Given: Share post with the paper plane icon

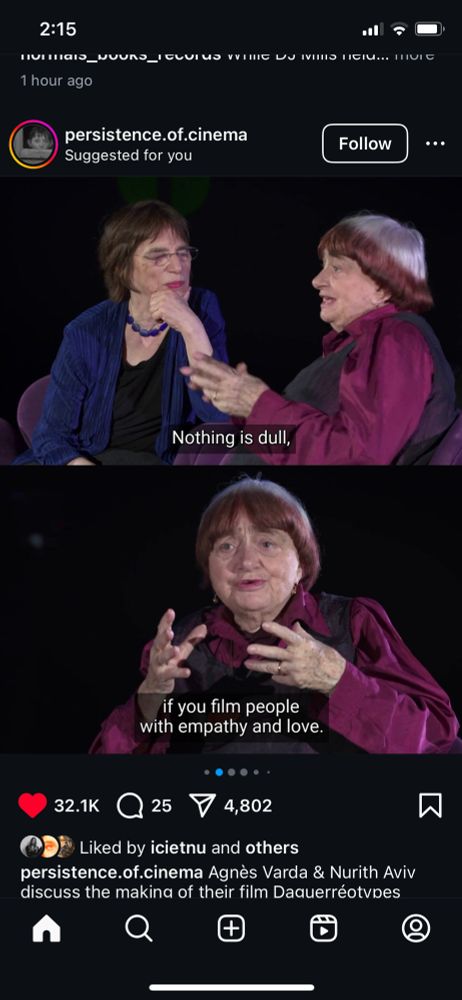Looking at the screenshot, I should point(203,805).
